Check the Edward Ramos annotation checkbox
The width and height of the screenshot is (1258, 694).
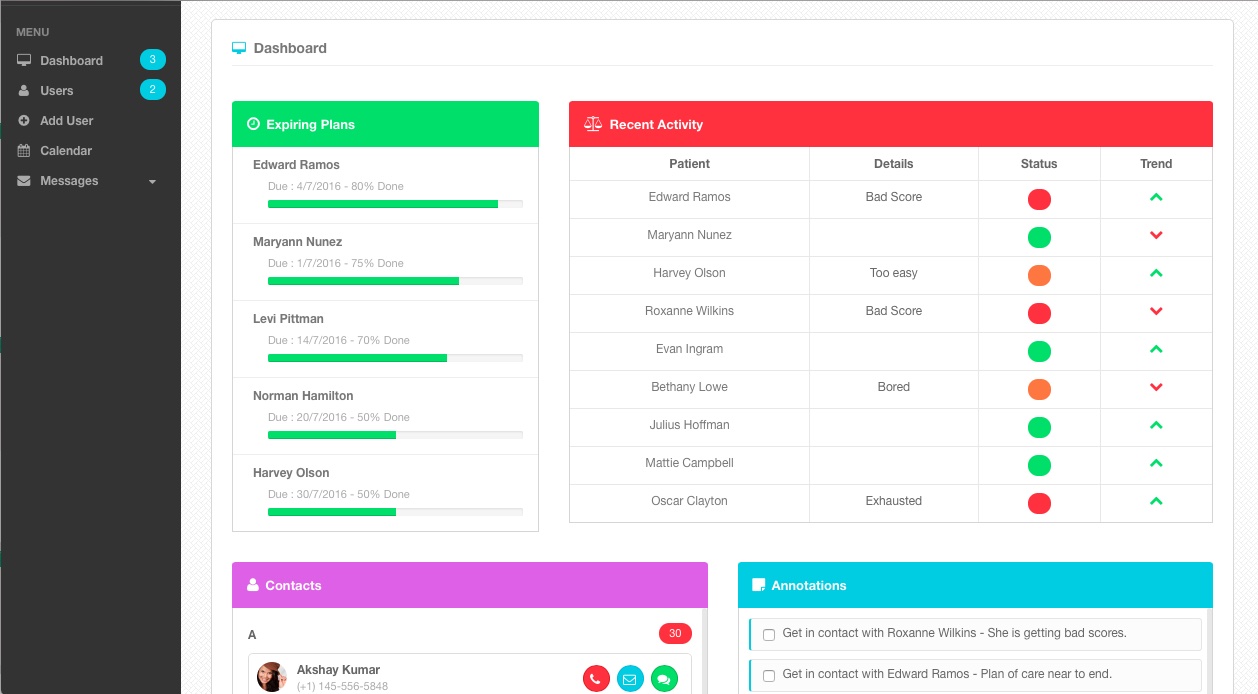768,676
